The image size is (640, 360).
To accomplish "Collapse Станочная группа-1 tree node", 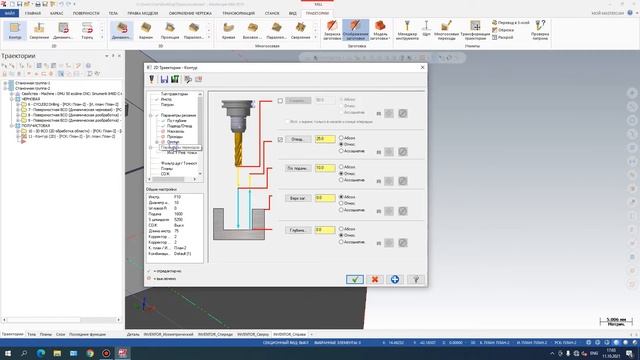I will coord(5,83).
